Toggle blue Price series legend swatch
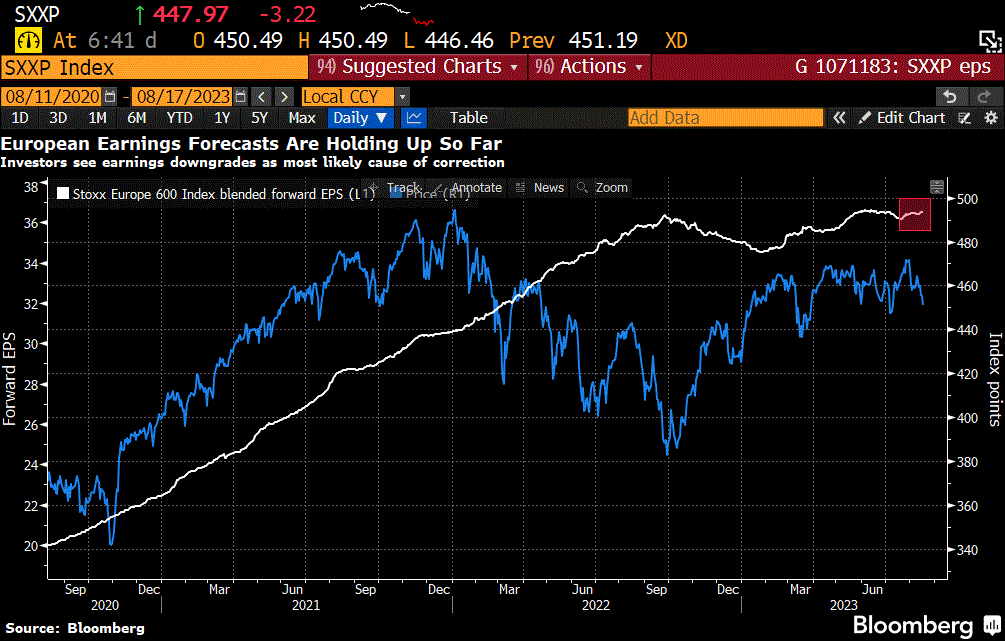 pyautogui.click(x=395, y=194)
